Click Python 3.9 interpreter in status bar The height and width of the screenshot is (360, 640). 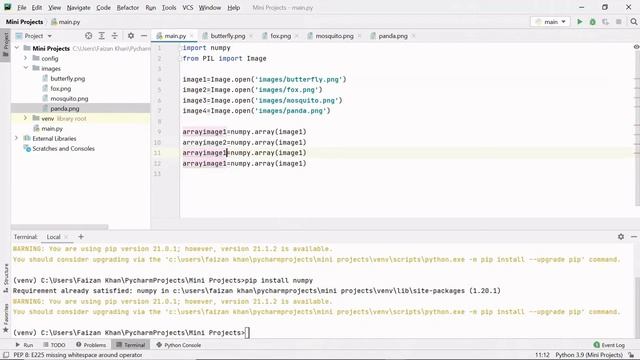coord(589,355)
